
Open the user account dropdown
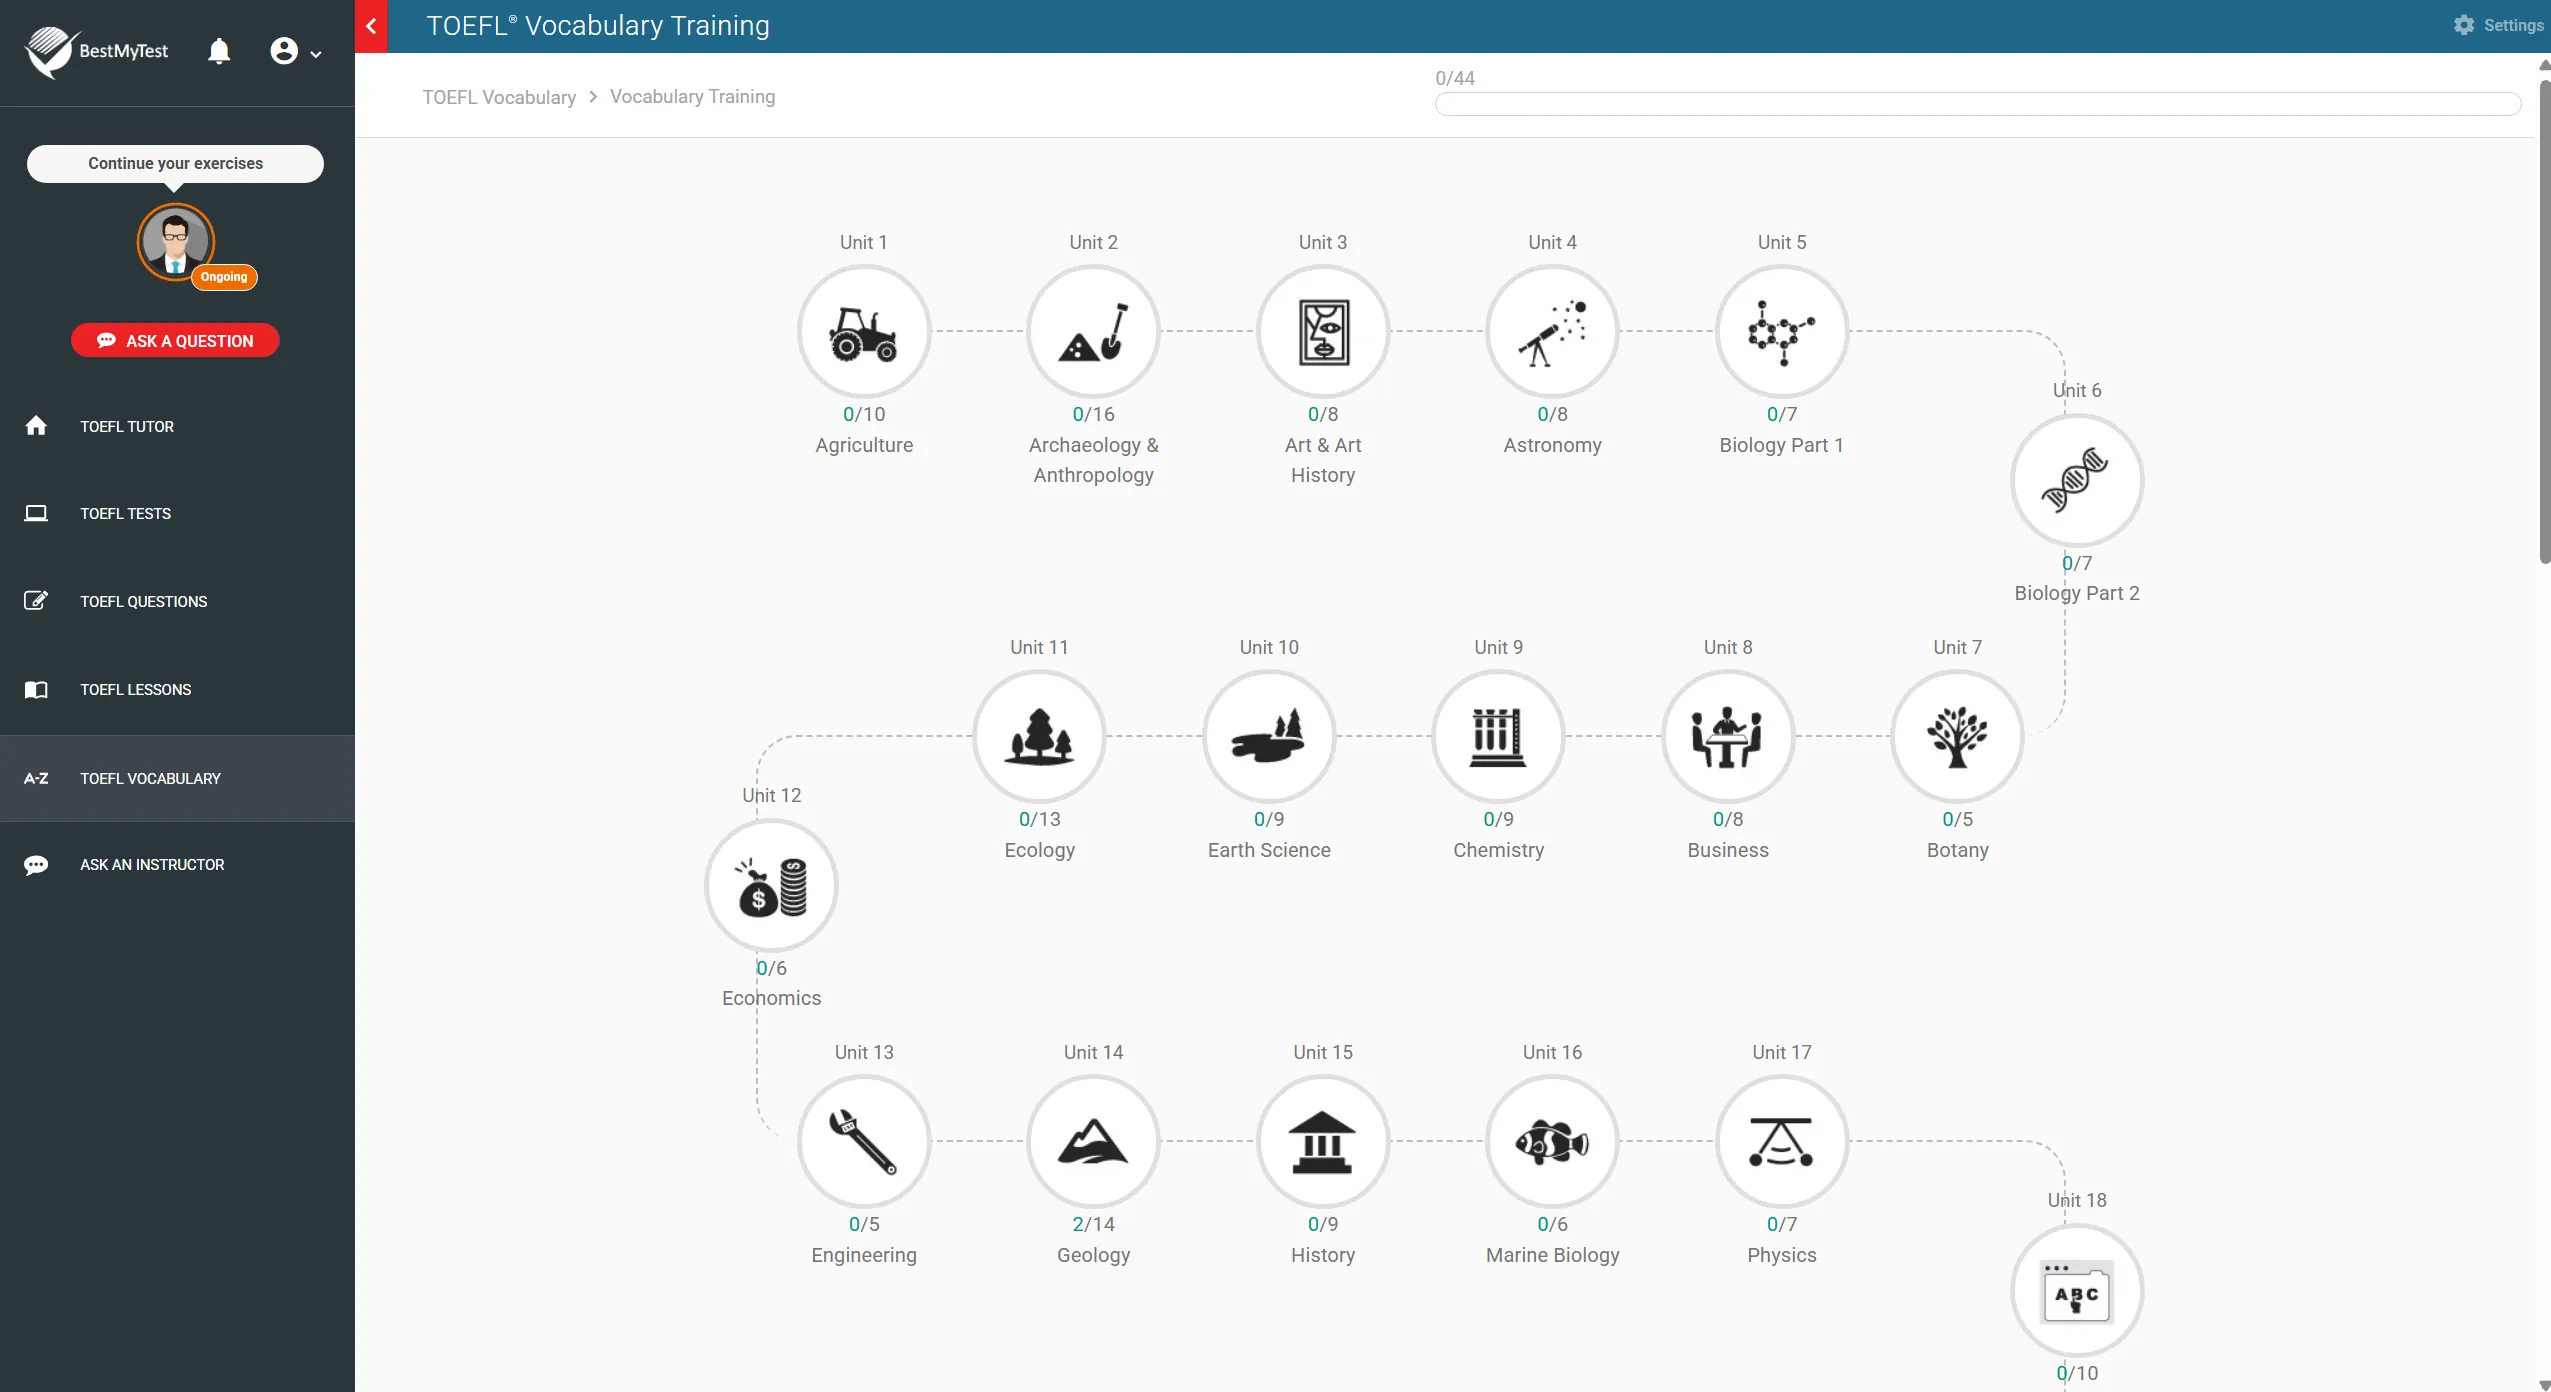click(295, 51)
